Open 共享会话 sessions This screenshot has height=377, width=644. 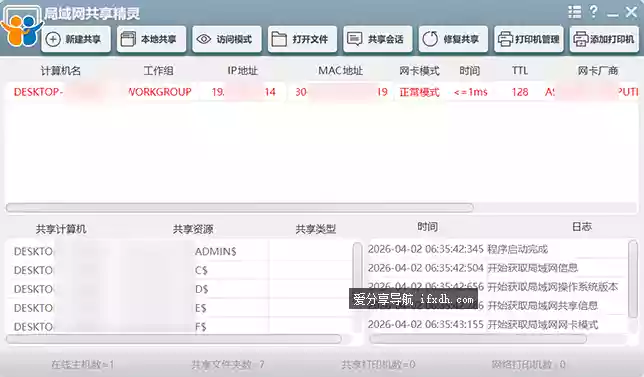(378, 39)
